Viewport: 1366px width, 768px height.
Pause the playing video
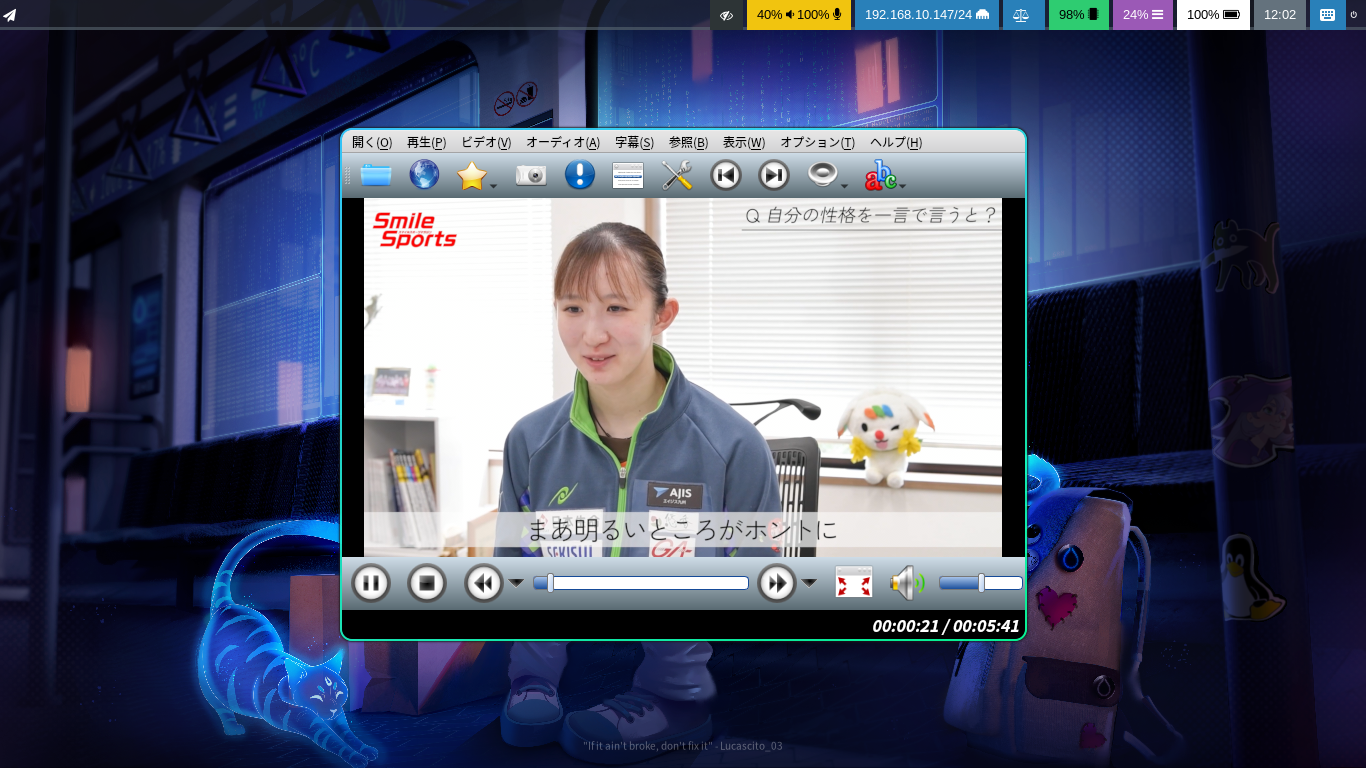[371, 582]
